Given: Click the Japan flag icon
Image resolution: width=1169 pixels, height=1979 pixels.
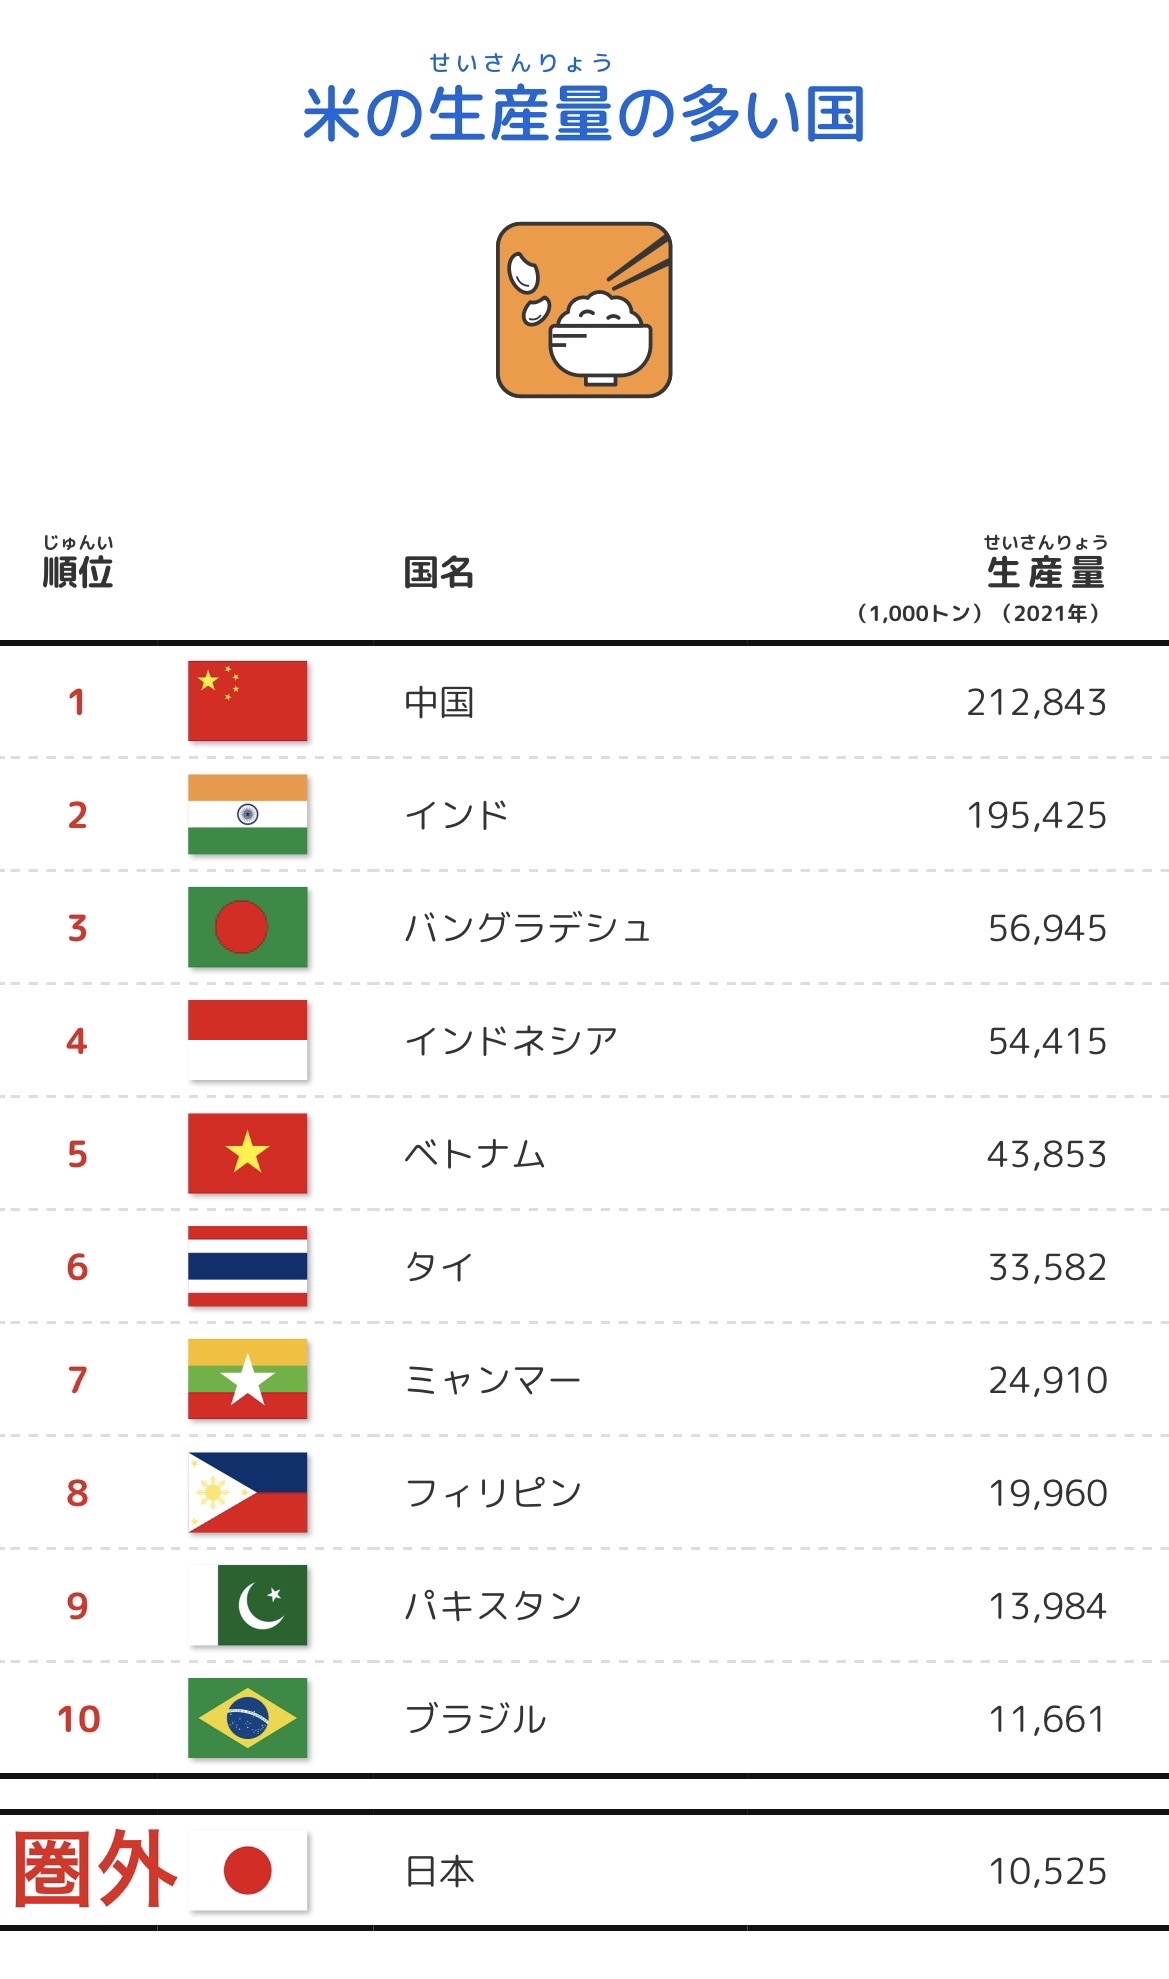Looking at the screenshot, I should (x=247, y=1870).
